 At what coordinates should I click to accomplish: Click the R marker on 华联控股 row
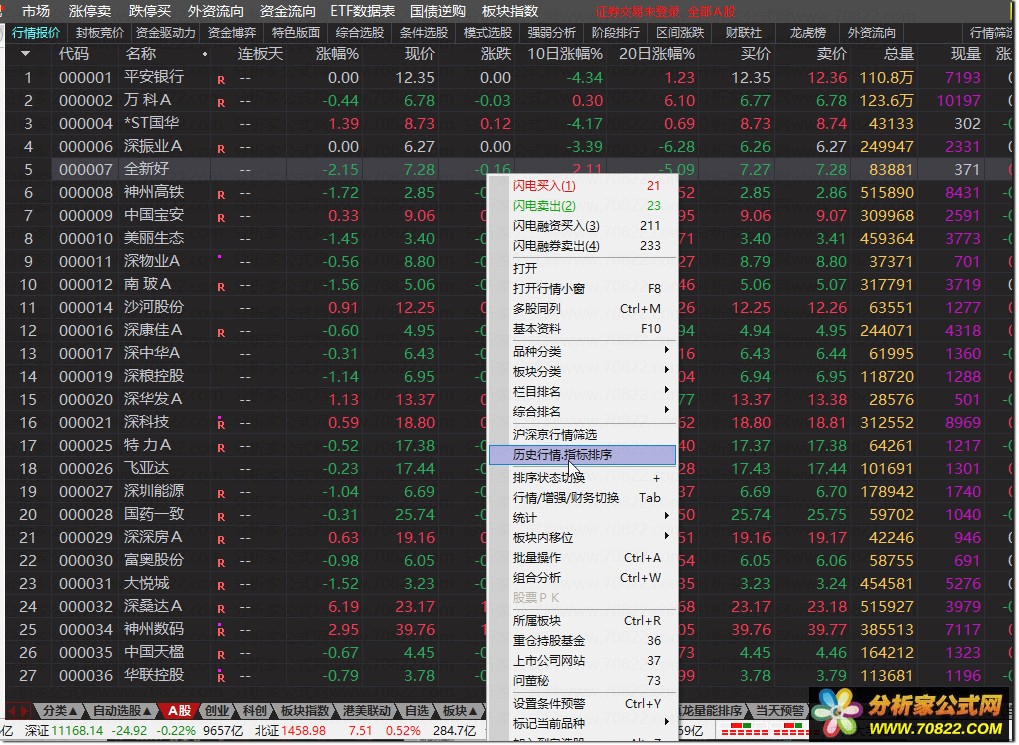[221, 678]
